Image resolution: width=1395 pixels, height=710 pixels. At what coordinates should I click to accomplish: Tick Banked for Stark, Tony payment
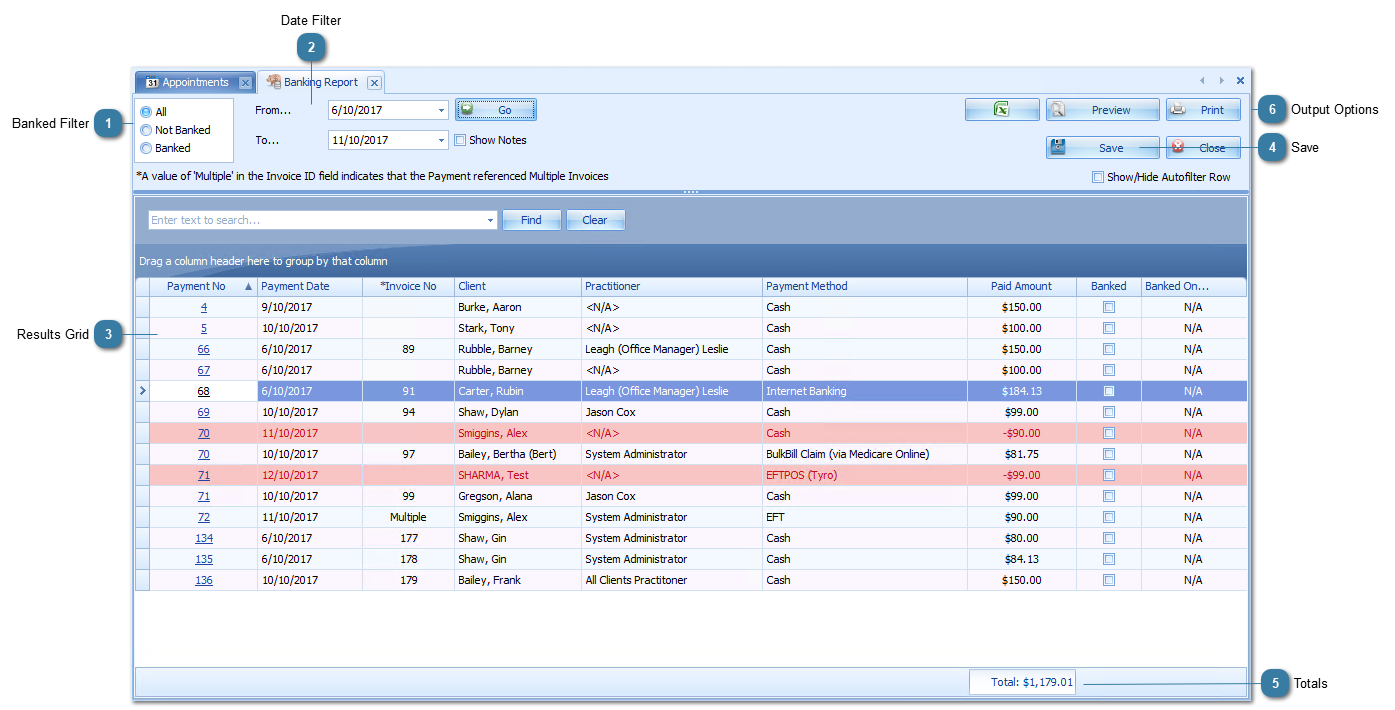pyautogui.click(x=1109, y=328)
